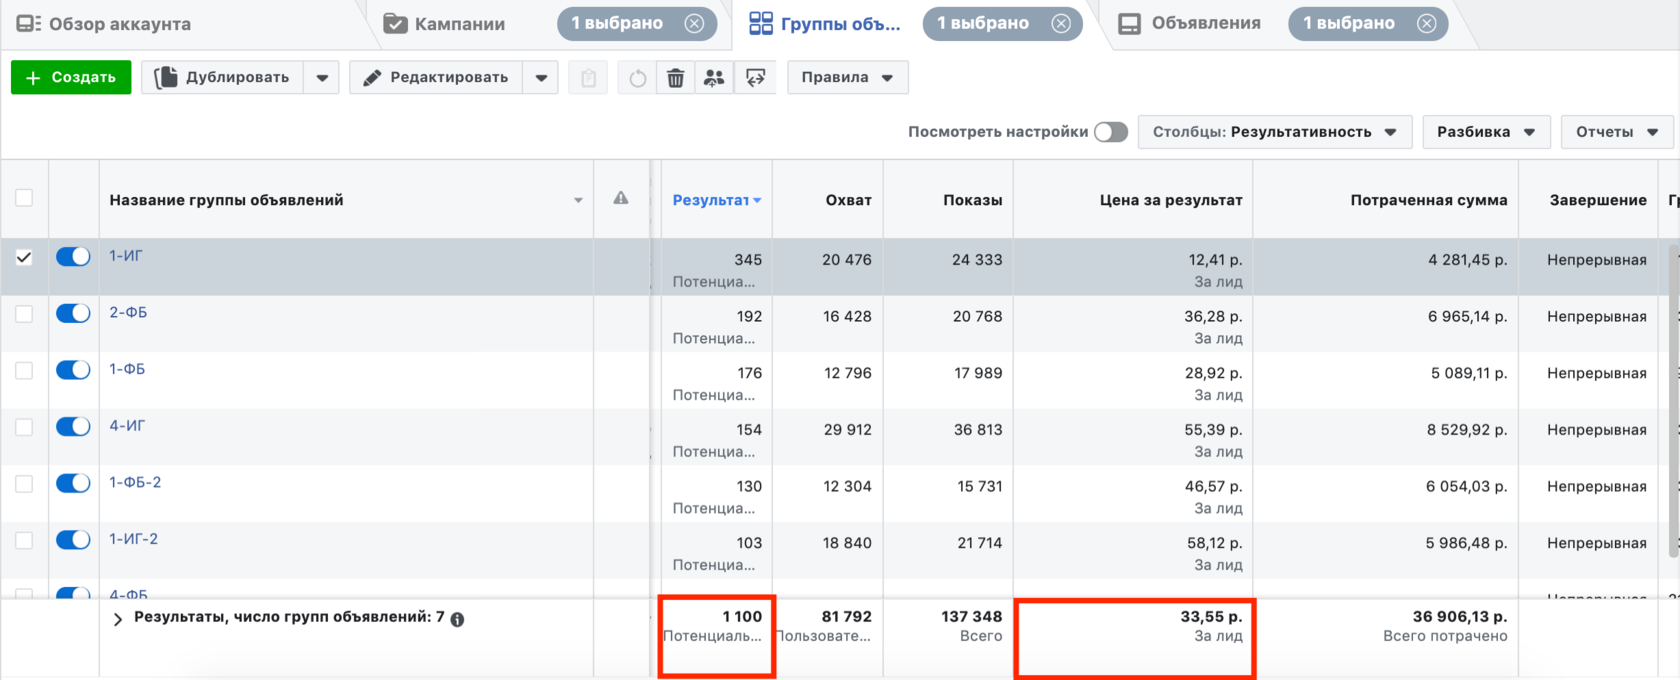Turn off the 4-ИГ ad set switch
Viewport: 1680px width, 680px height.
pos(73,427)
